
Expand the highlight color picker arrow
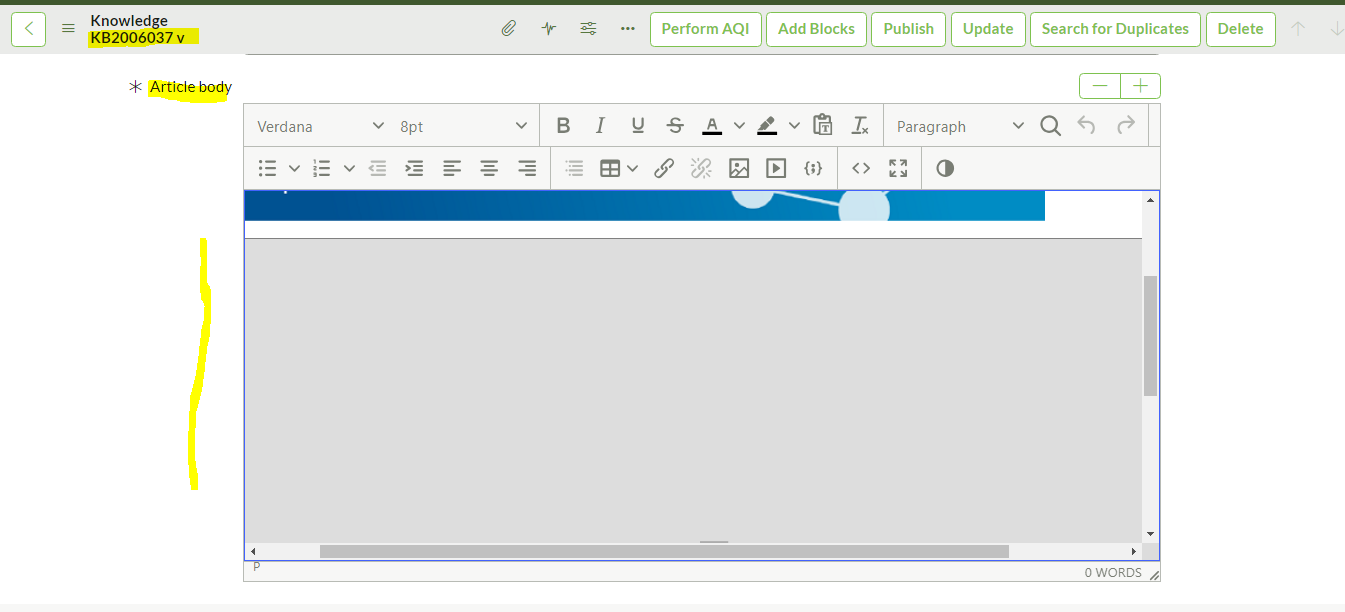[x=794, y=126]
